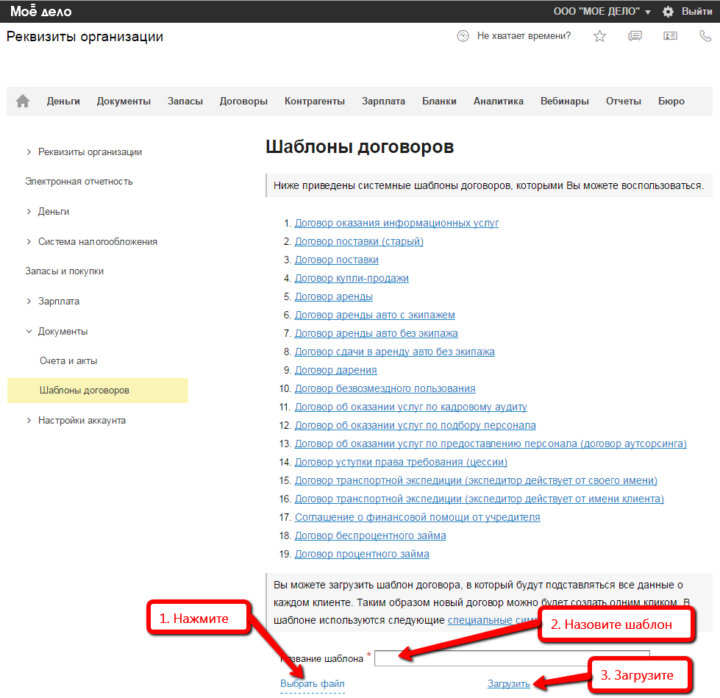Open the договор аутсорсинга template link

(490, 444)
